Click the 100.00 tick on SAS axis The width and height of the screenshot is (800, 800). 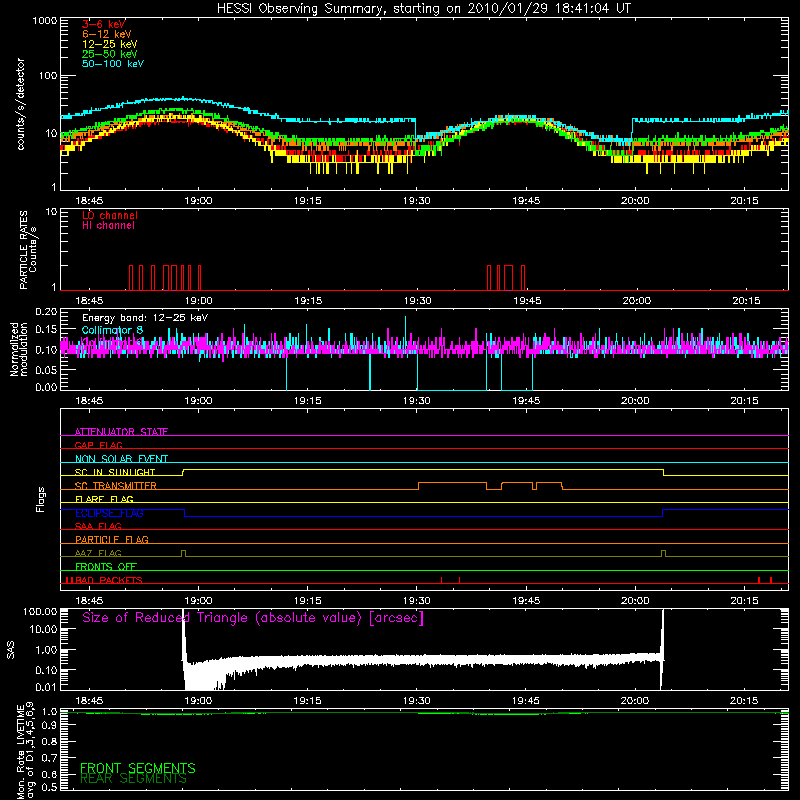(40, 612)
